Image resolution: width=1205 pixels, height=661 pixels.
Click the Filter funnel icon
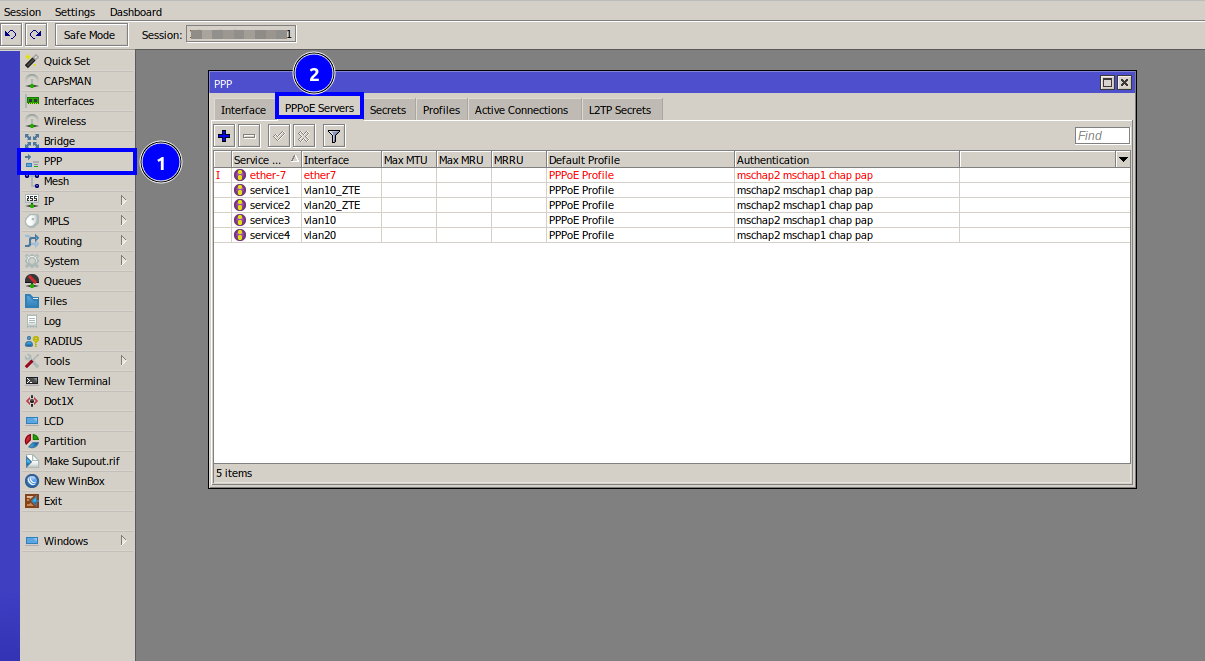click(x=334, y=136)
